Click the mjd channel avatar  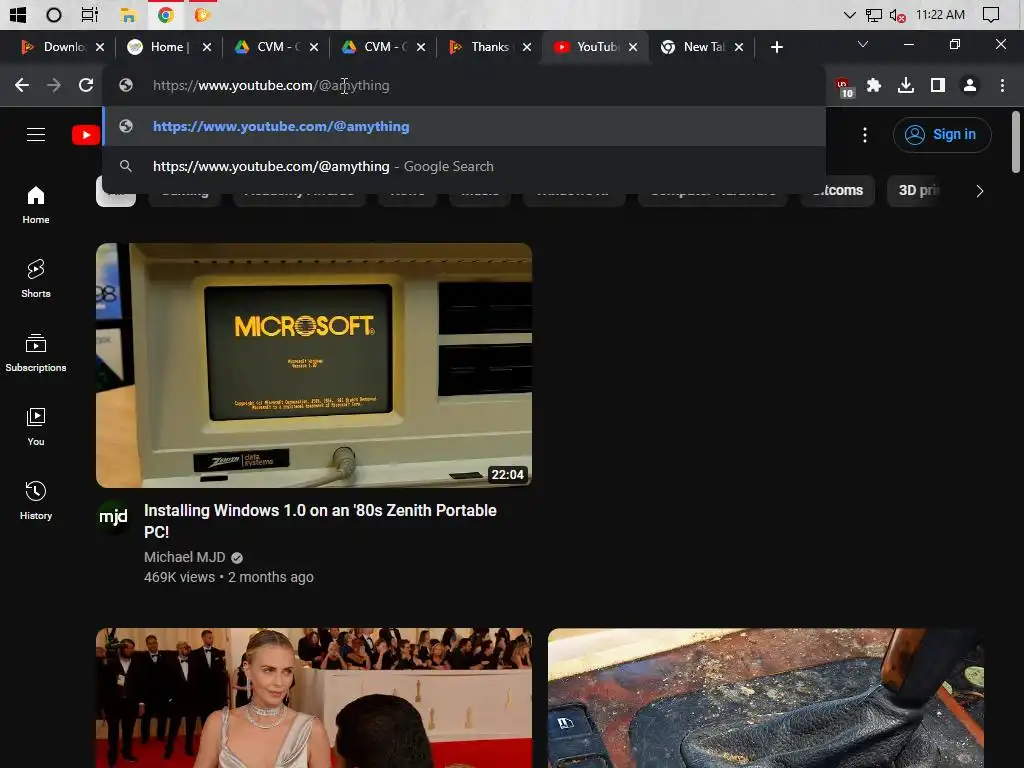114,517
